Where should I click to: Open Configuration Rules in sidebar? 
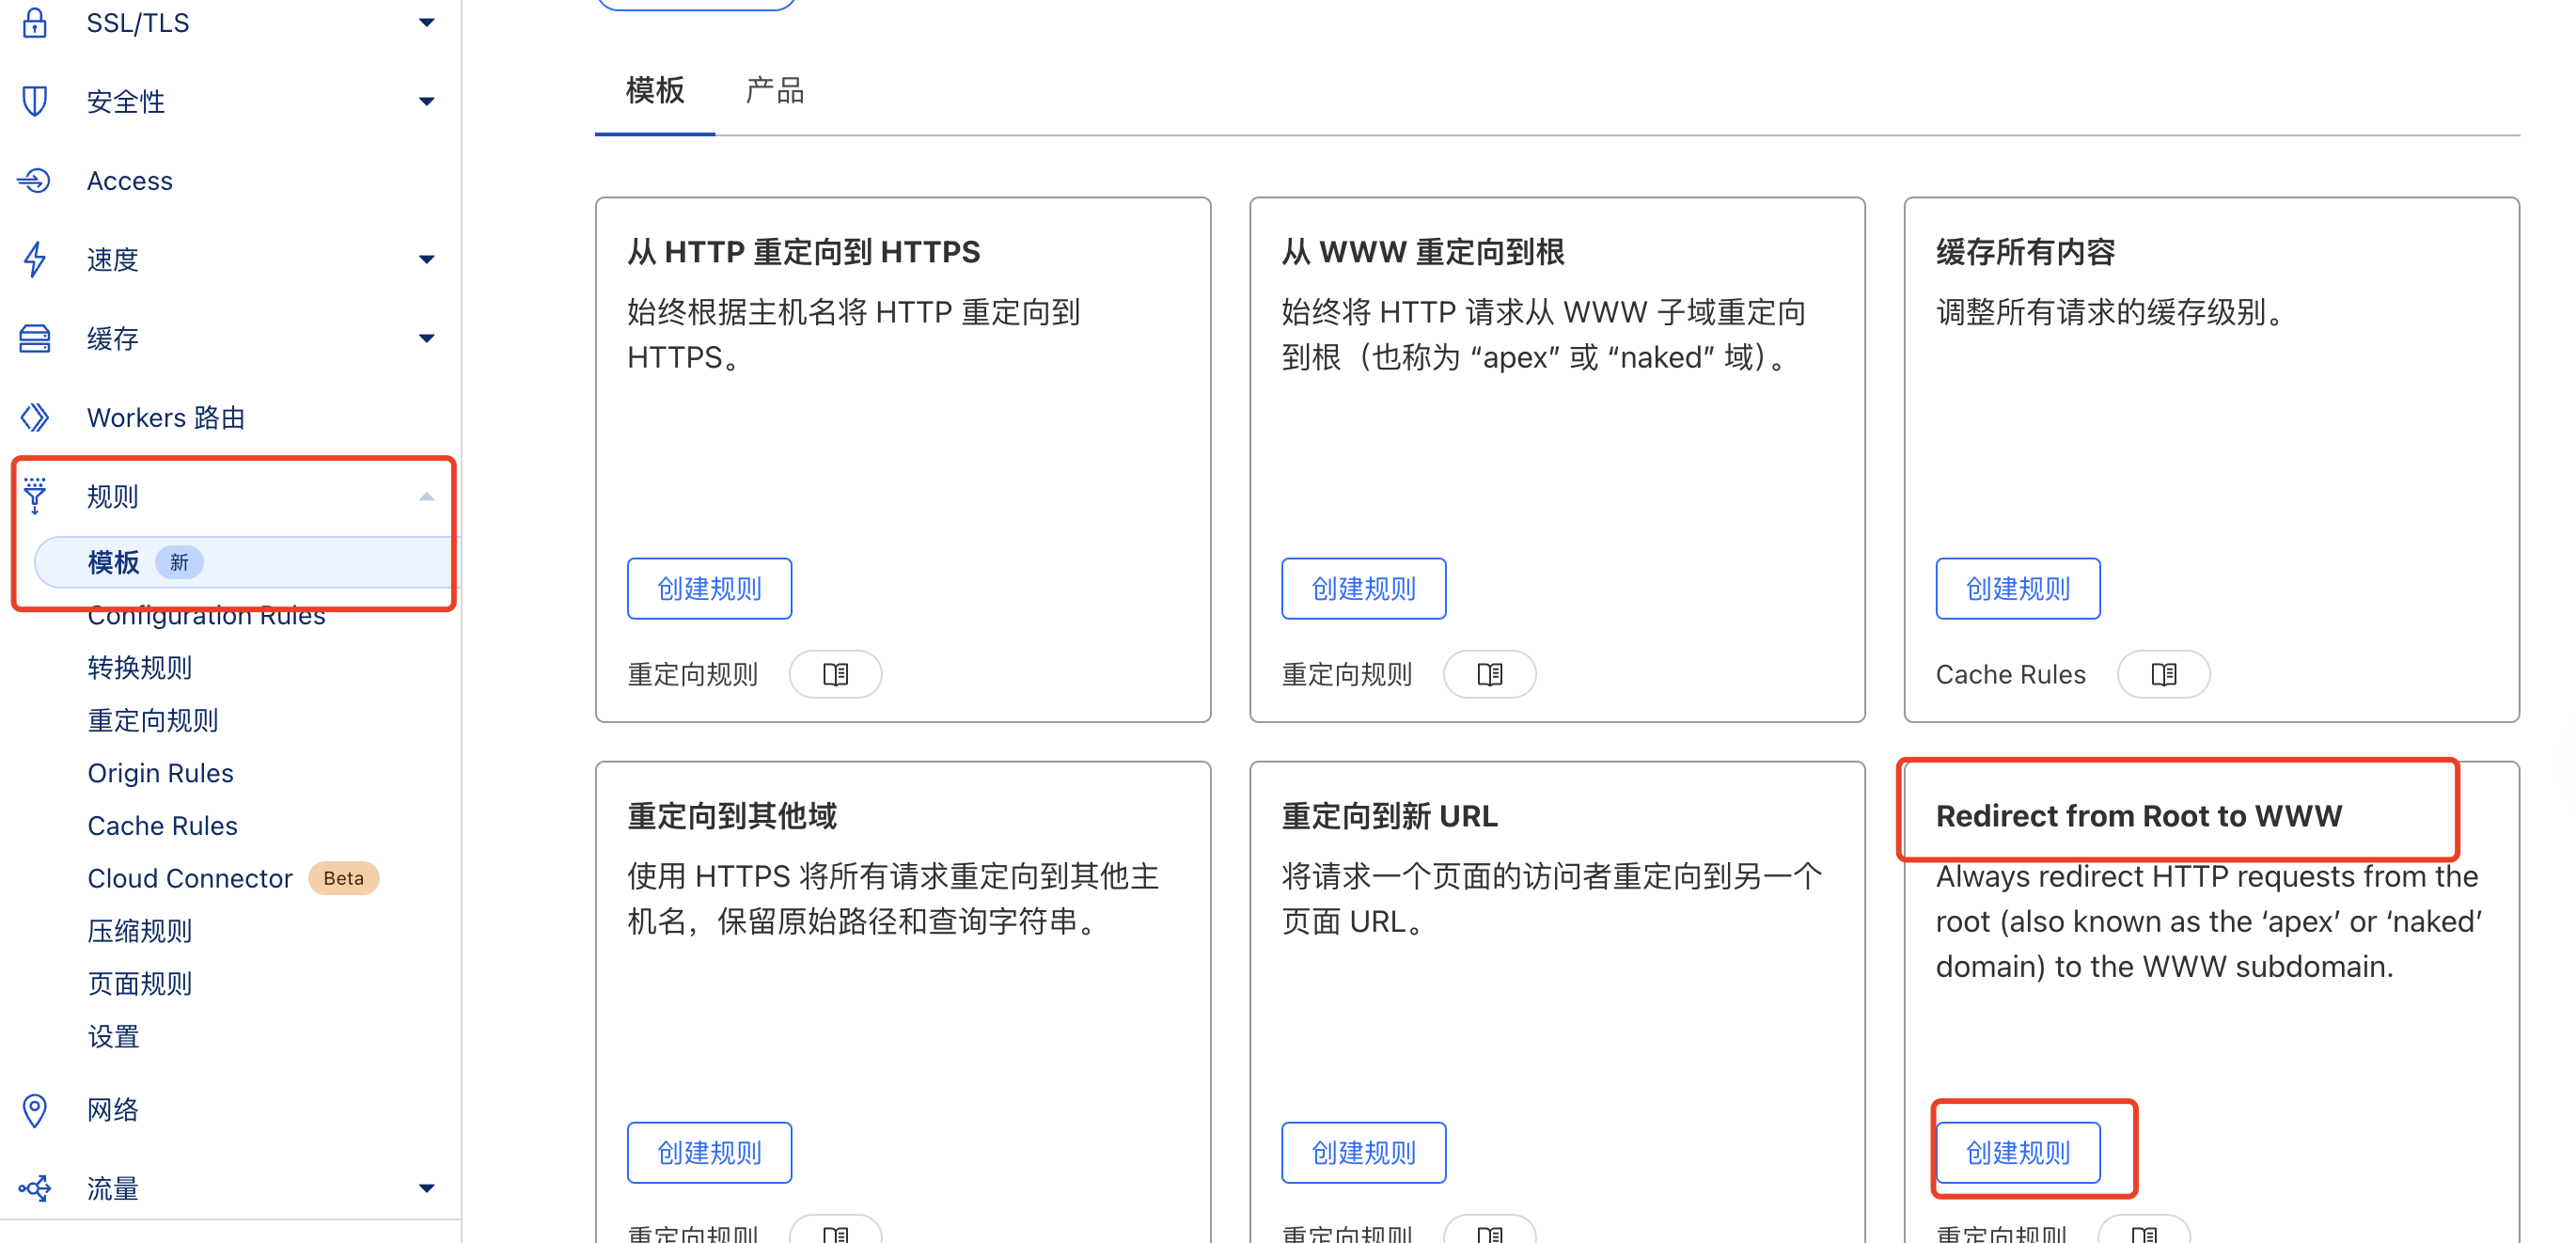point(206,615)
